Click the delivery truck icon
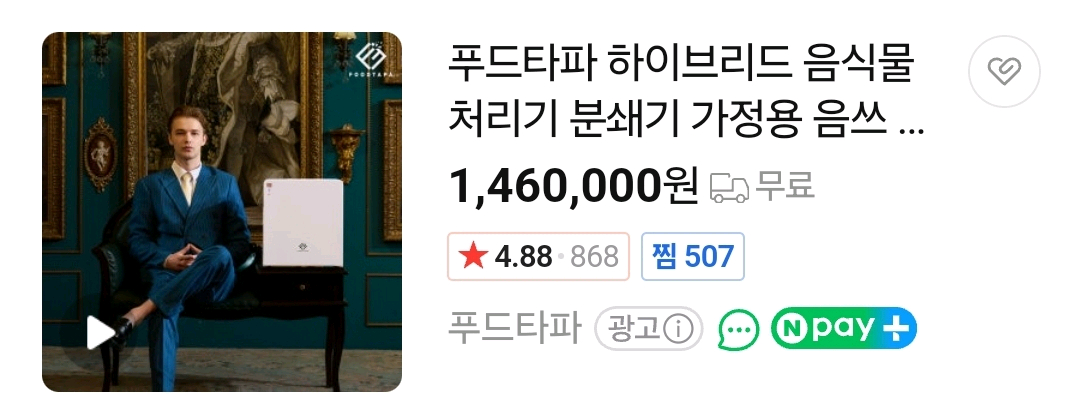Image resolution: width=1080 pixels, height=416 pixels. 729,187
